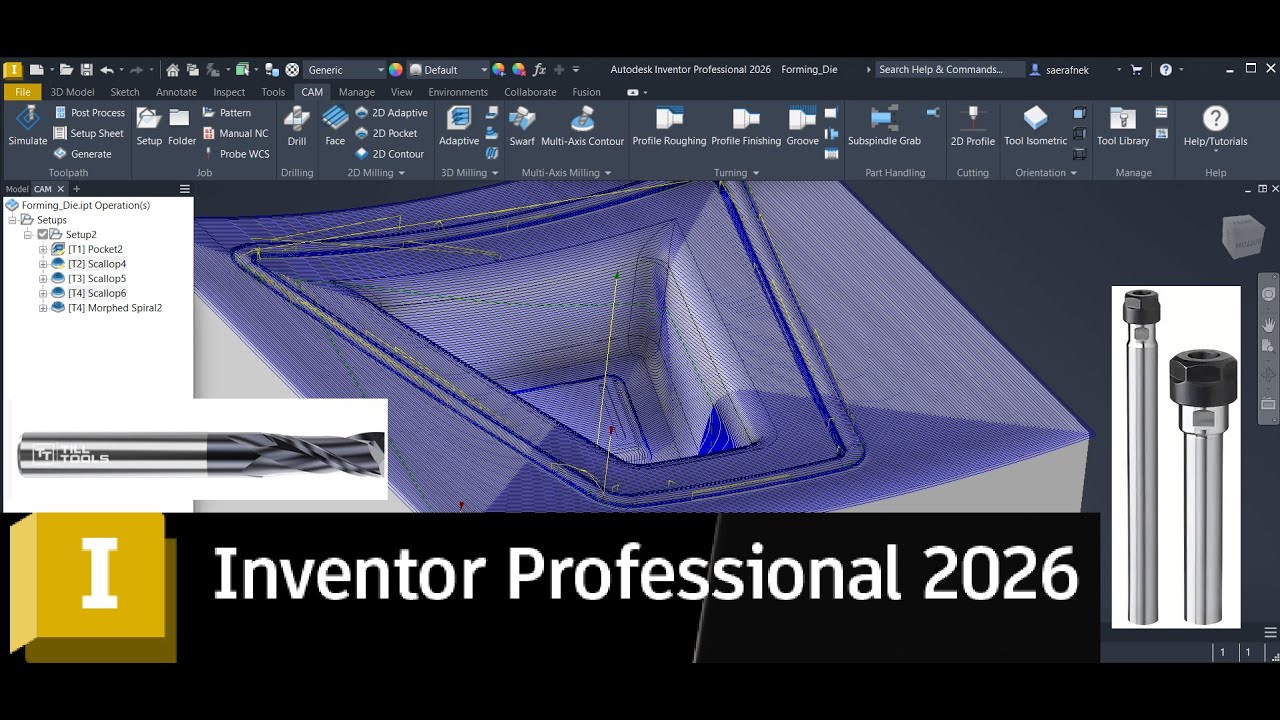The height and width of the screenshot is (720, 1280).
Task: Click the Save icon in quick access toolbar
Action: pyautogui.click(x=87, y=70)
